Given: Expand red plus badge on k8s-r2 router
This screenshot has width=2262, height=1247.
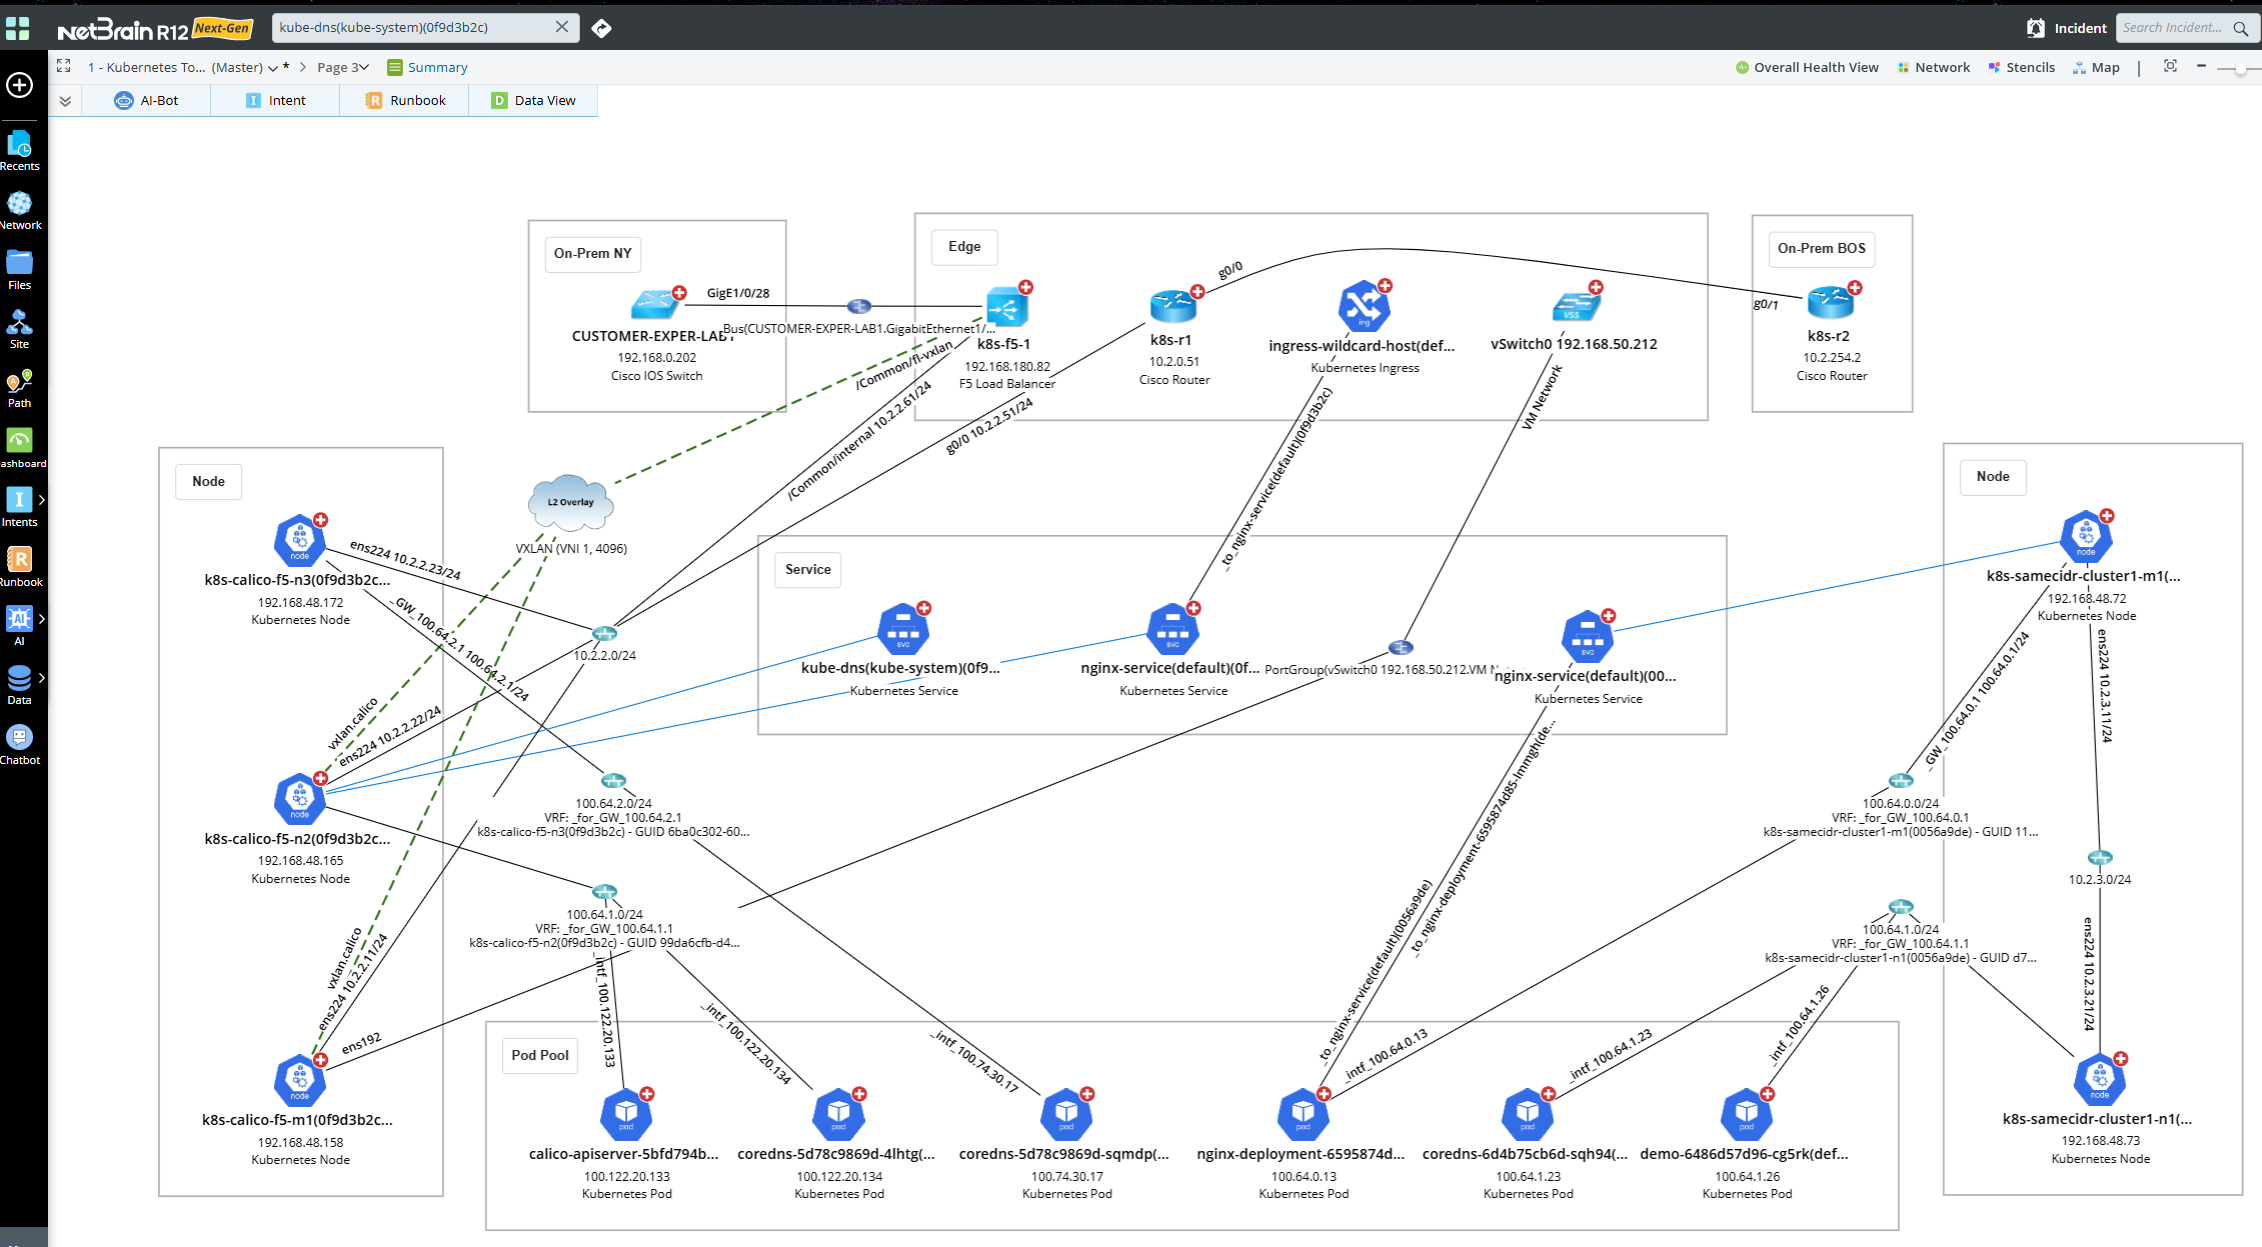Looking at the screenshot, I should click(1855, 288).
